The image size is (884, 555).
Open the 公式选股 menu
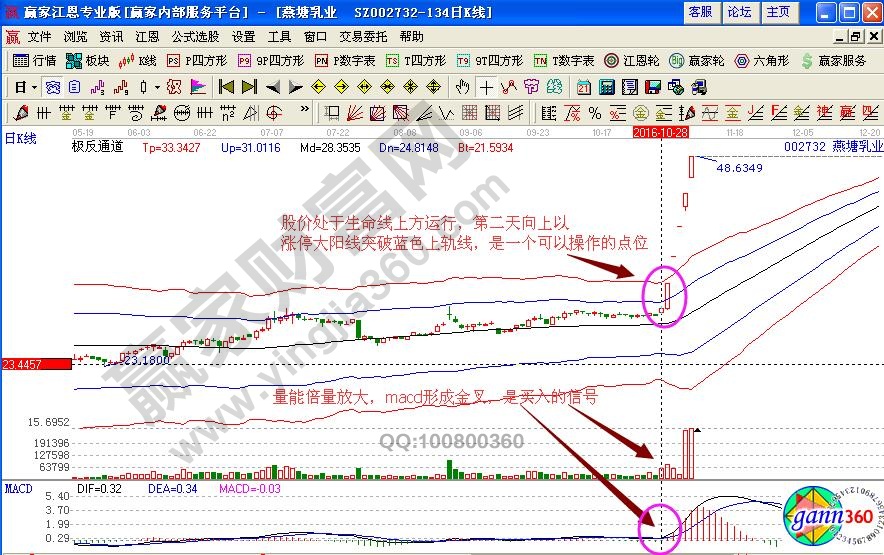(x=195, y=37)
